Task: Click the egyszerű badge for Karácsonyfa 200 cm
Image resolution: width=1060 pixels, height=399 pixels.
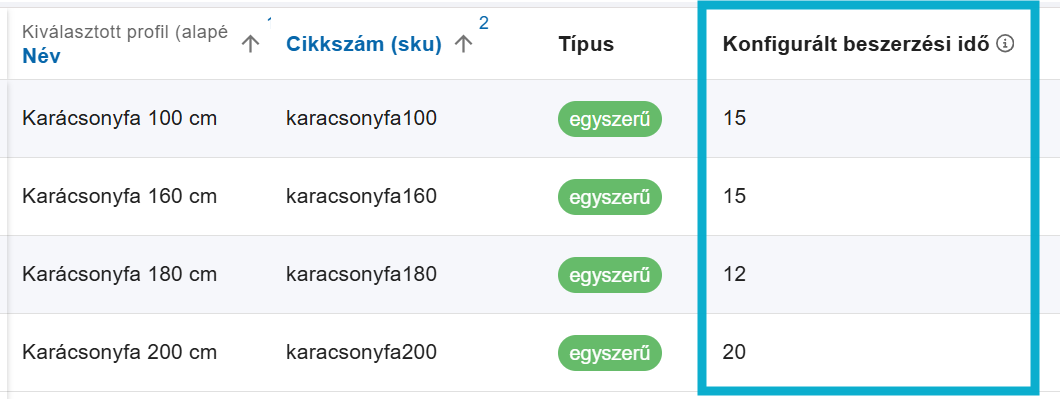Action: pyautogui.click(x=610, y=352)
